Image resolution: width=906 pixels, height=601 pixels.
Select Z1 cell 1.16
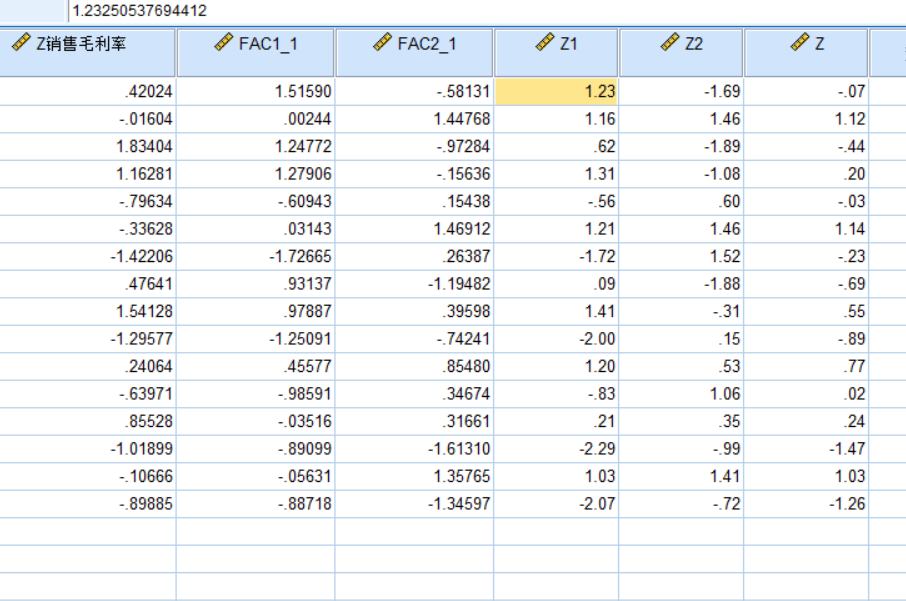(x=556, y=119)
